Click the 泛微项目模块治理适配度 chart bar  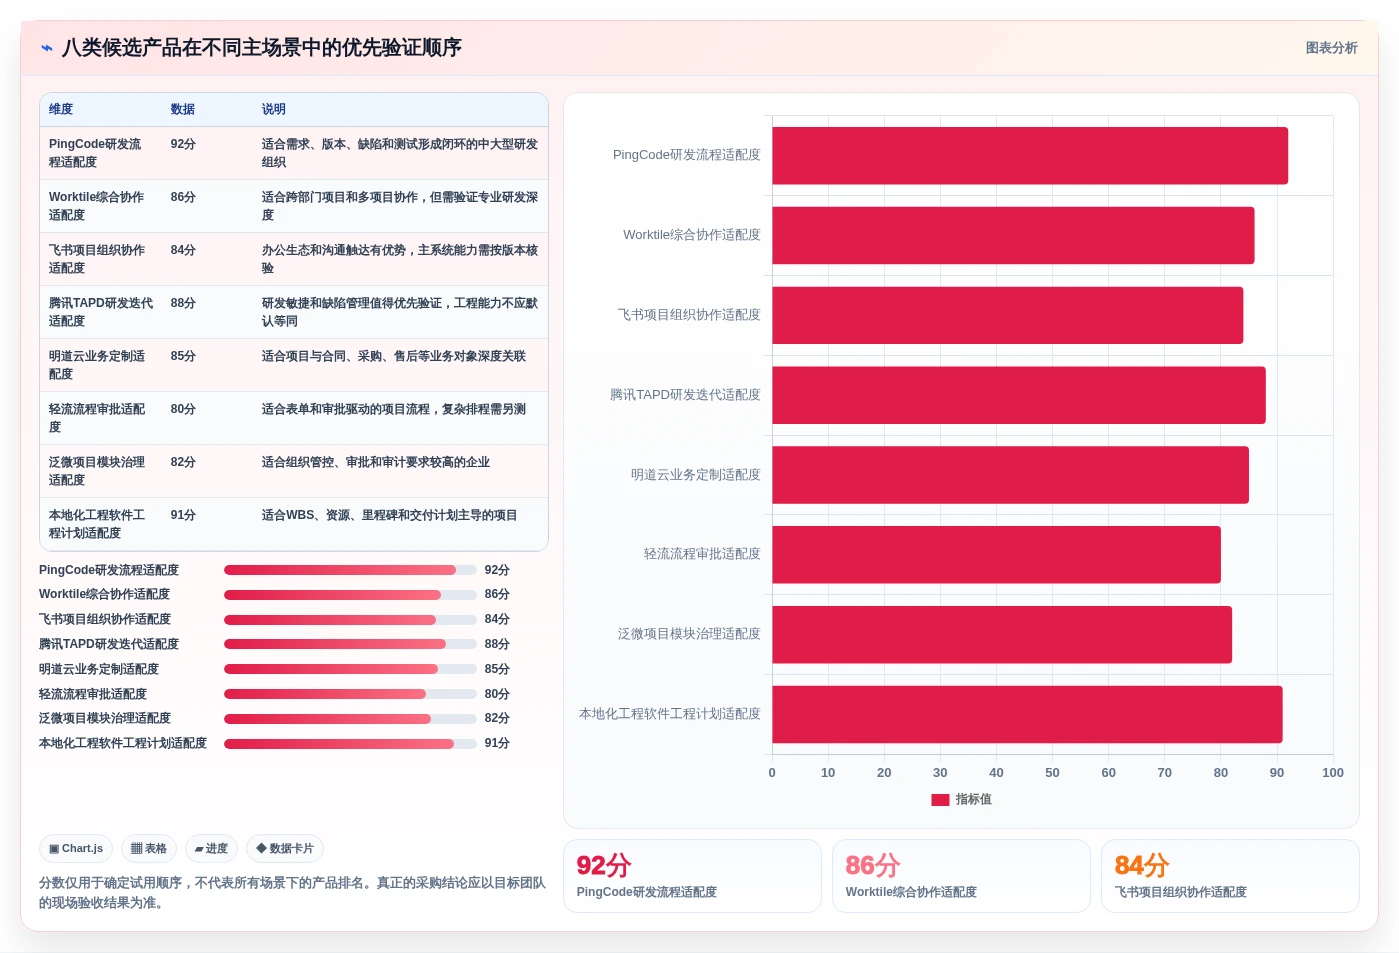pos(1002,635)
